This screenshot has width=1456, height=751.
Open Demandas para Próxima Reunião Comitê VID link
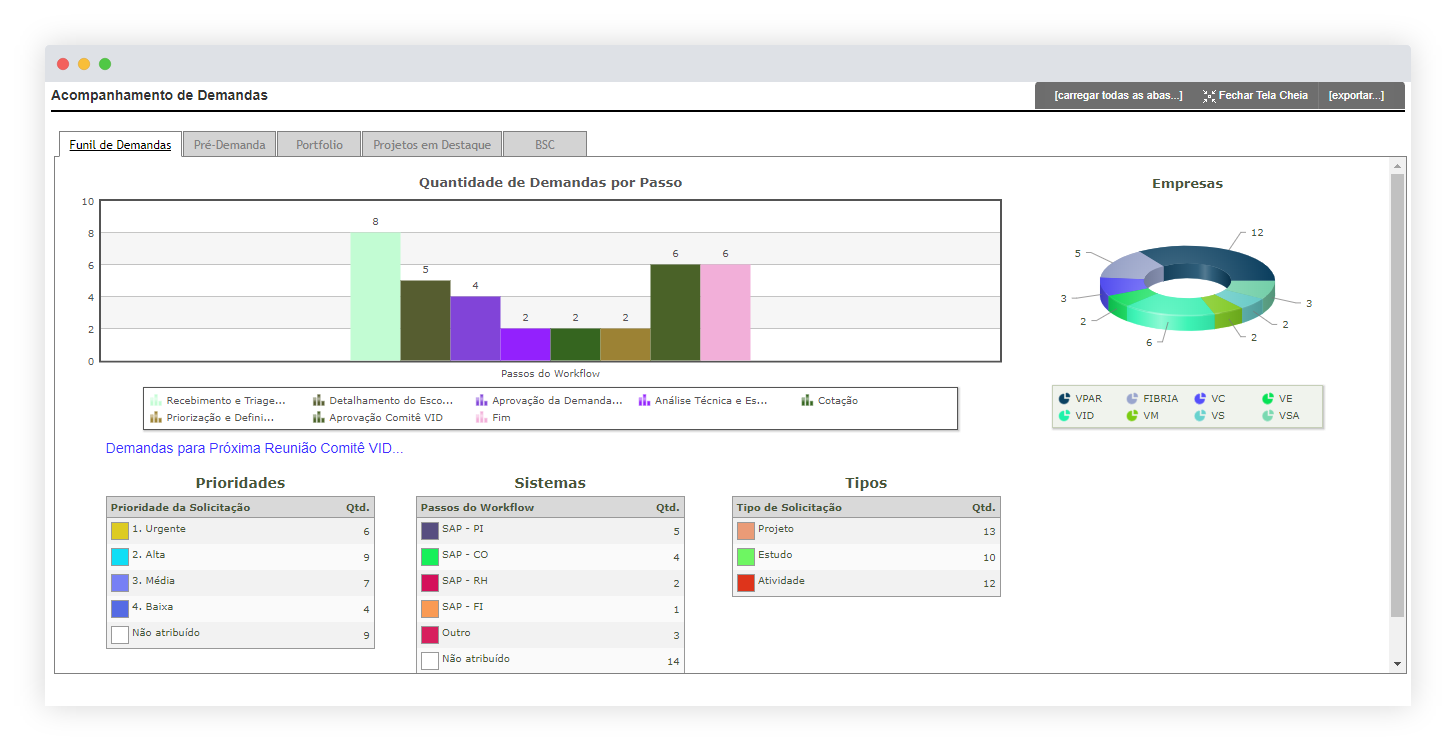(x=253, y=448)
